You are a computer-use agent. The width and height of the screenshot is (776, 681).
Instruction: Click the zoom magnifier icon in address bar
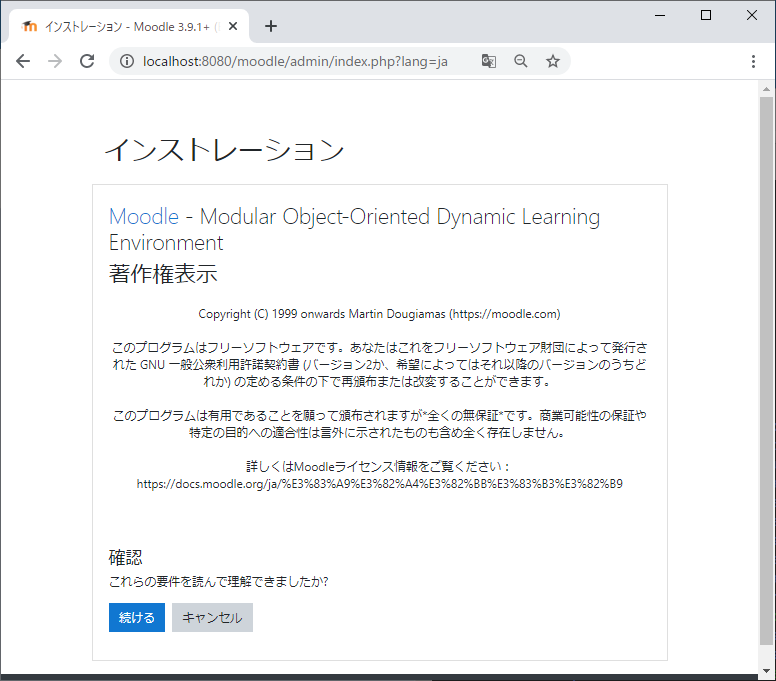[521, 61]
